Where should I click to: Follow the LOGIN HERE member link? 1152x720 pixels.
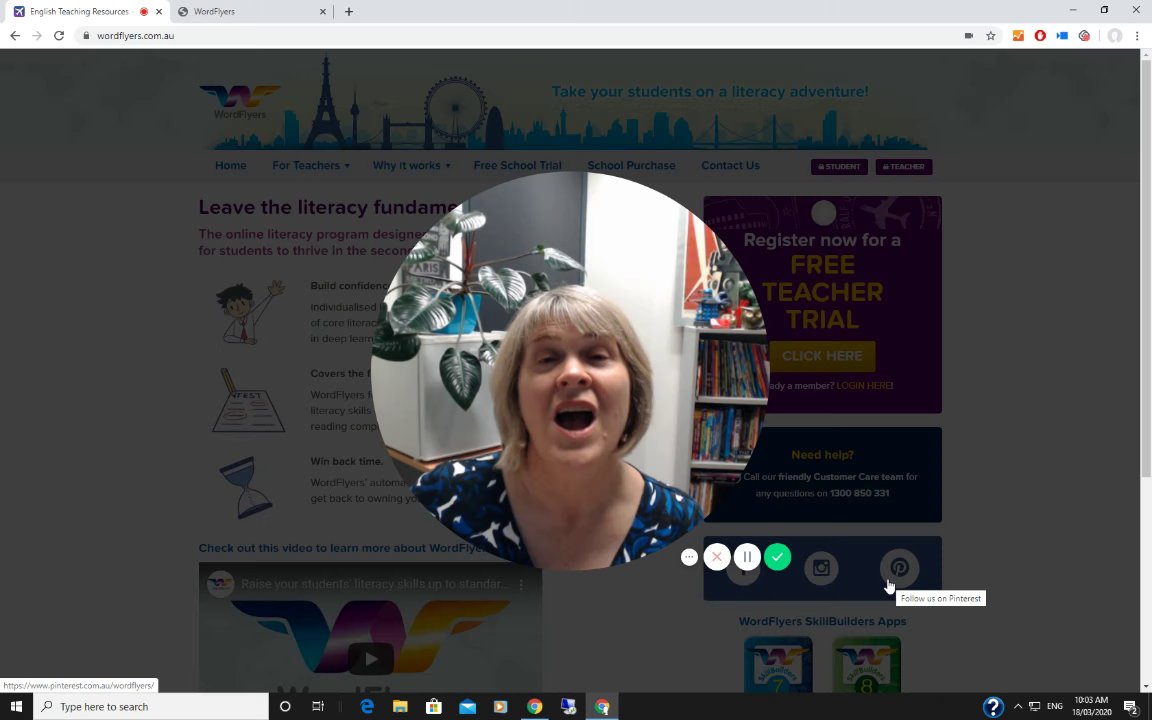pyautogui.click(x=863, y=386)
